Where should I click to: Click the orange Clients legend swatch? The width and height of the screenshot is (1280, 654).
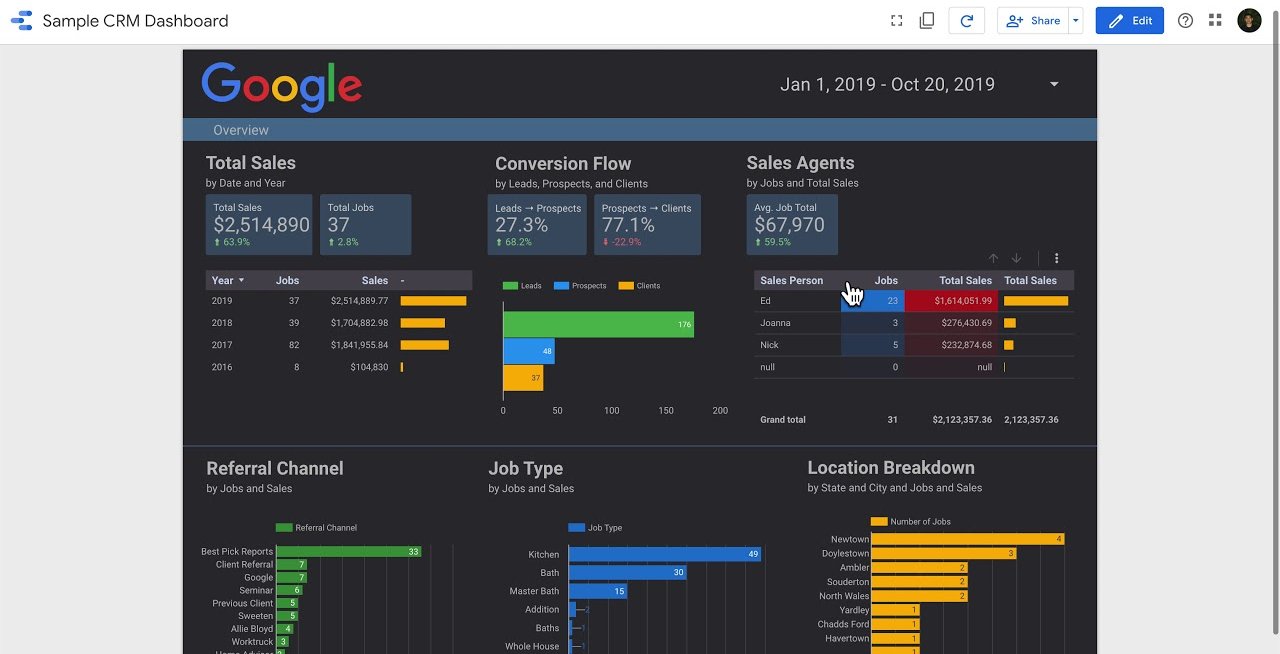(x=626, y=286)
